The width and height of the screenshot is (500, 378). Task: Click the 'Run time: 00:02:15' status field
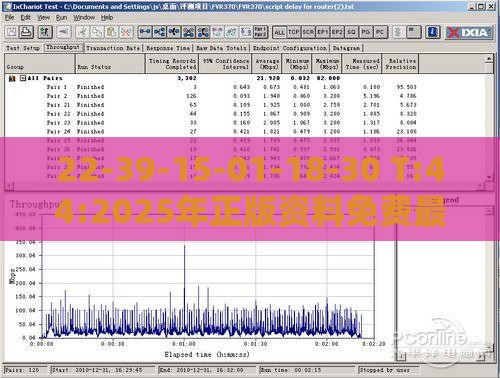click(307, 370)
